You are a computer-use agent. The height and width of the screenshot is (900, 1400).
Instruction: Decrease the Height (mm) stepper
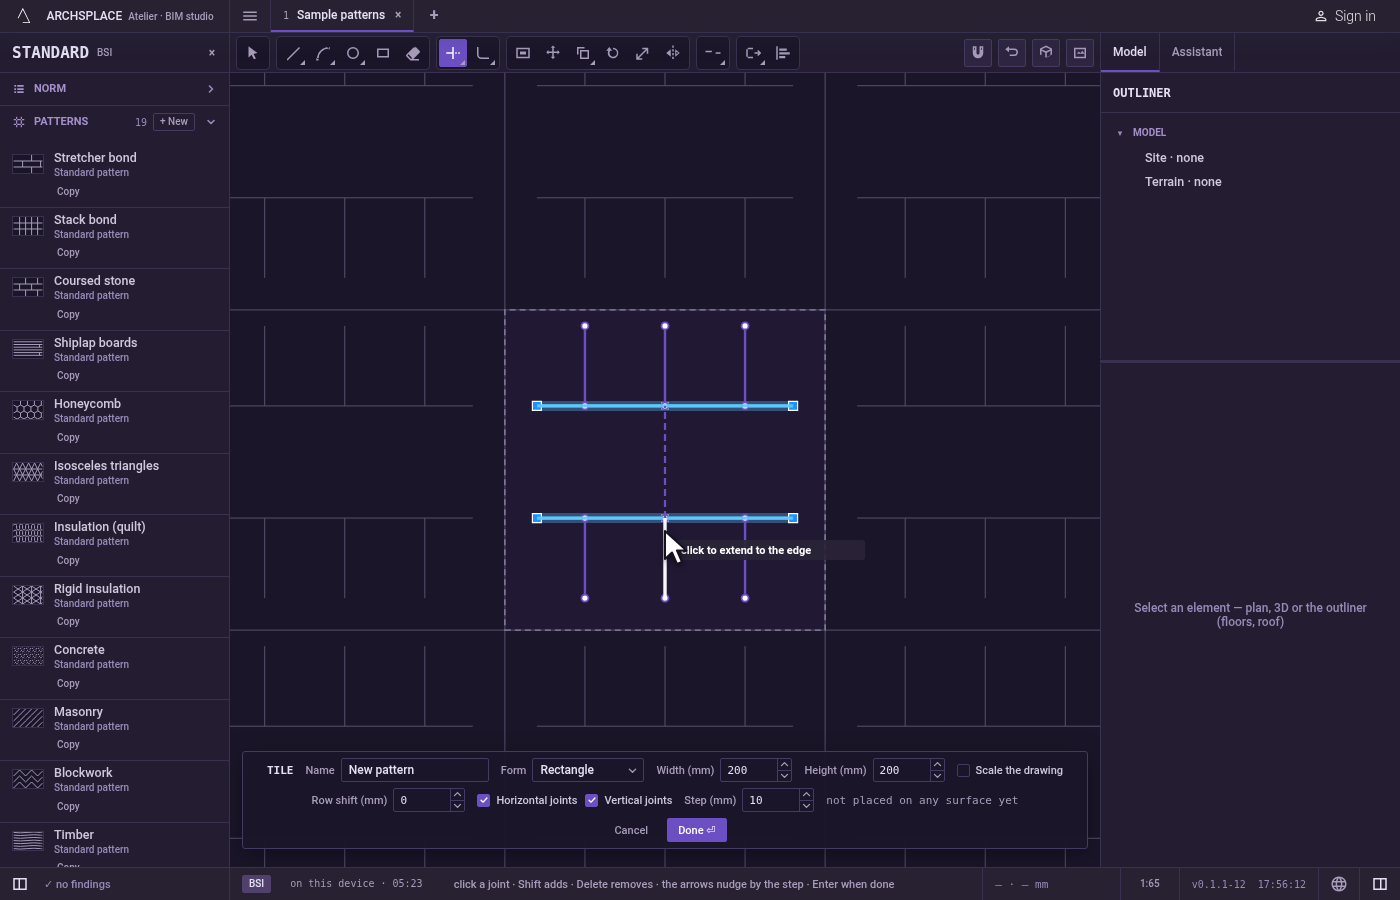coord(937,776)
